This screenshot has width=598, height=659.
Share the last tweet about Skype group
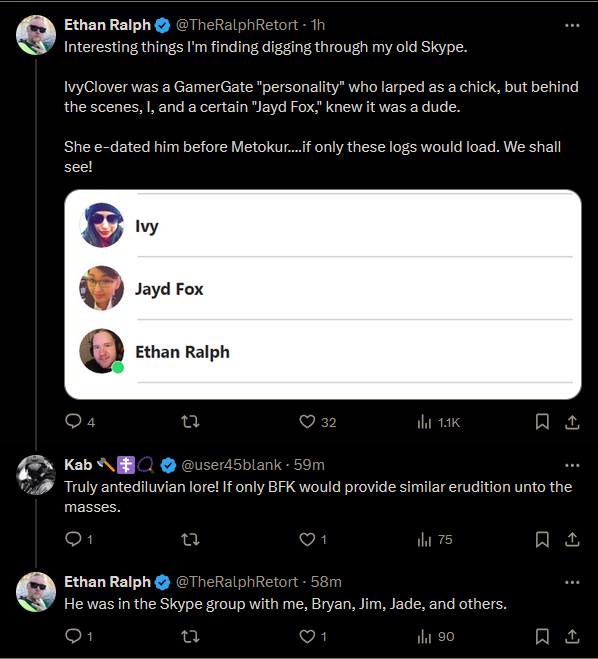click(572, 636)
